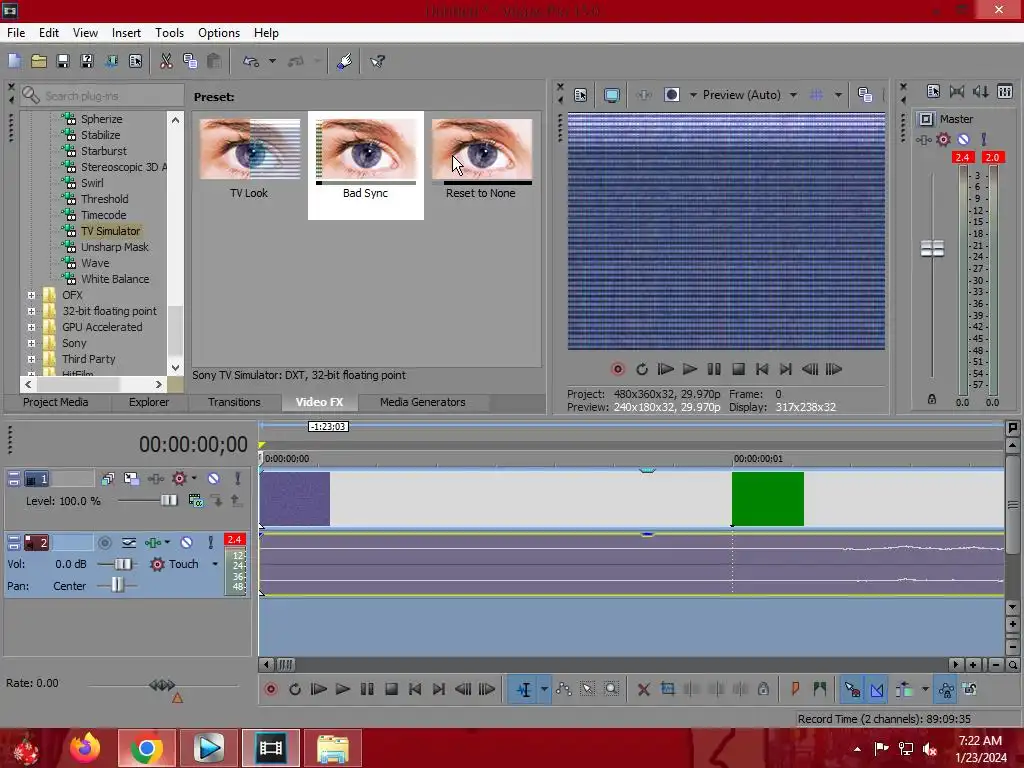Click the audio mixer properties icon

(933, 92)
